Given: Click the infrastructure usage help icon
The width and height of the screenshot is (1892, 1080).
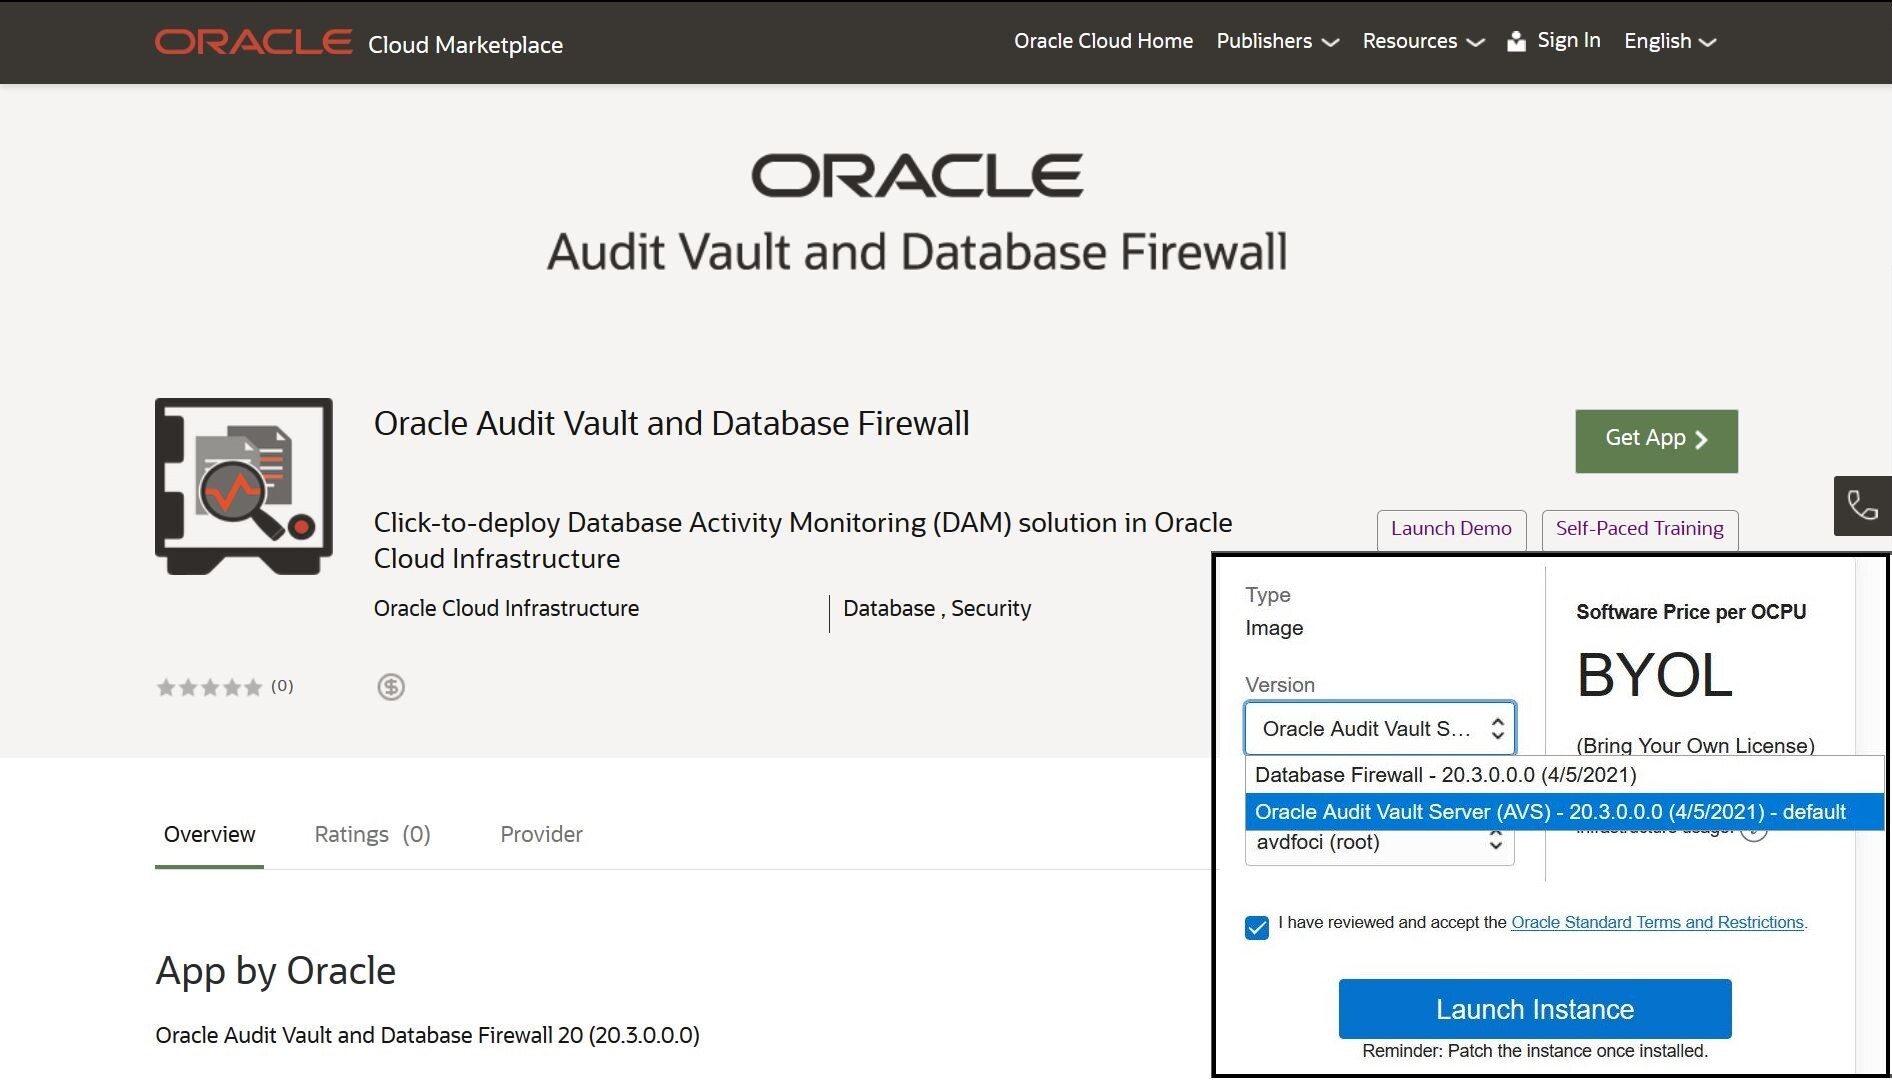Looking at the screenshot, I should pyautogui.click(x=1754, y=832).
